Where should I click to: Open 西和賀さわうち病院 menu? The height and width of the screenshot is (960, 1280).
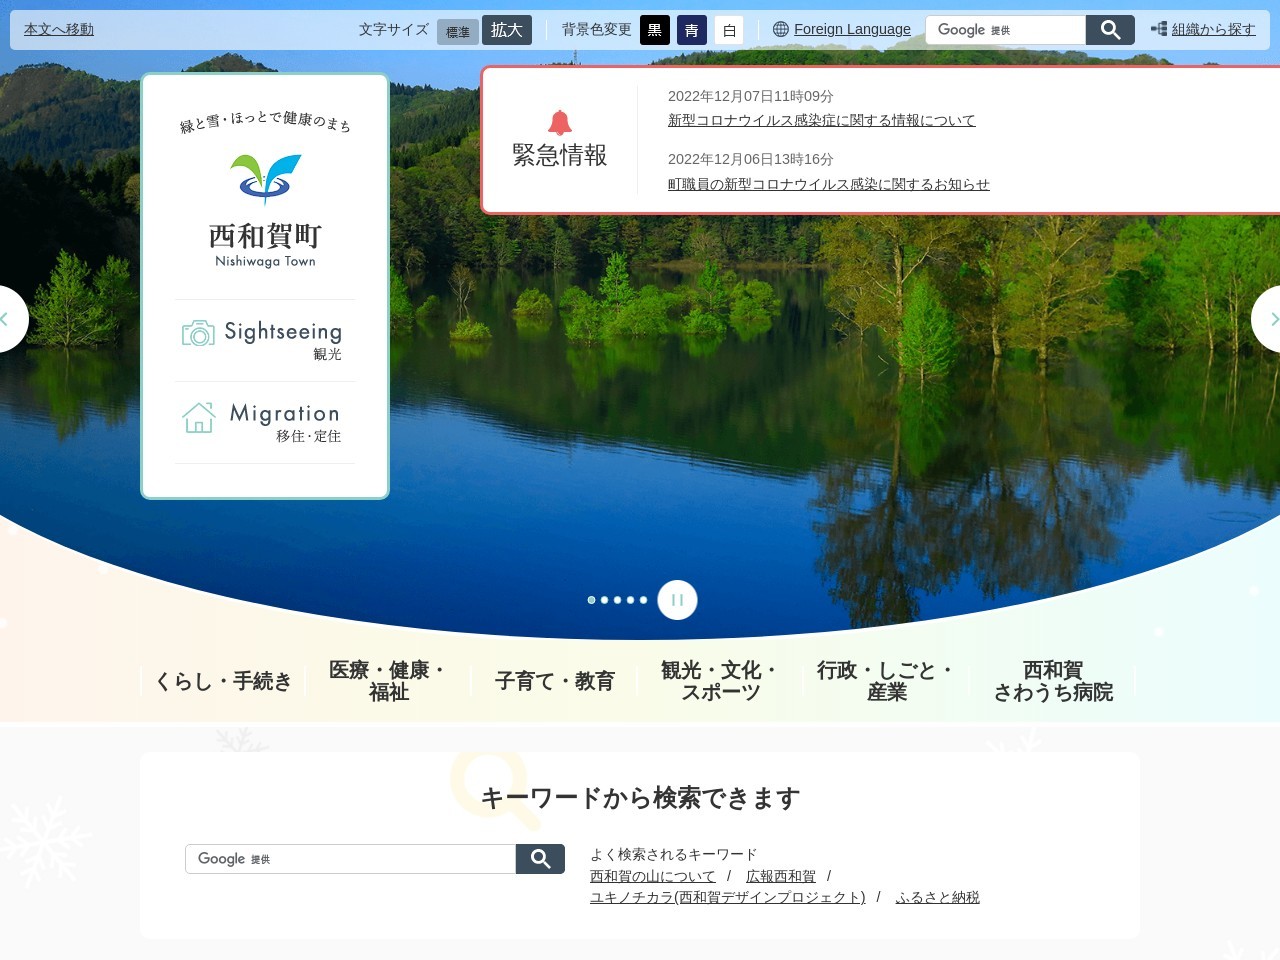click(x=1053, y=681)
